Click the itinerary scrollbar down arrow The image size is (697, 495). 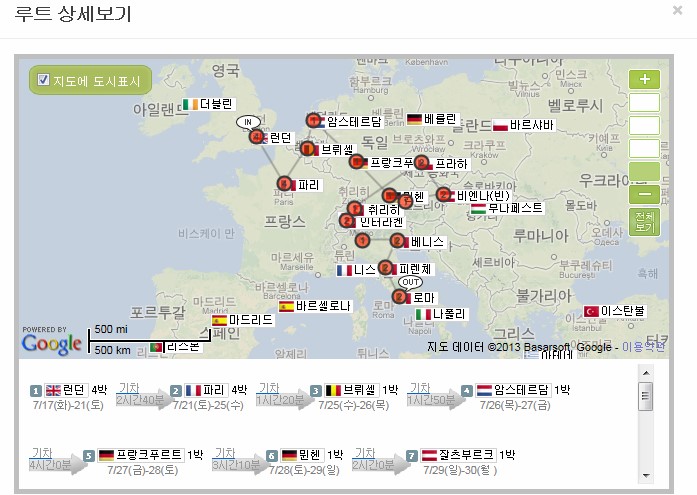(646, 475)
